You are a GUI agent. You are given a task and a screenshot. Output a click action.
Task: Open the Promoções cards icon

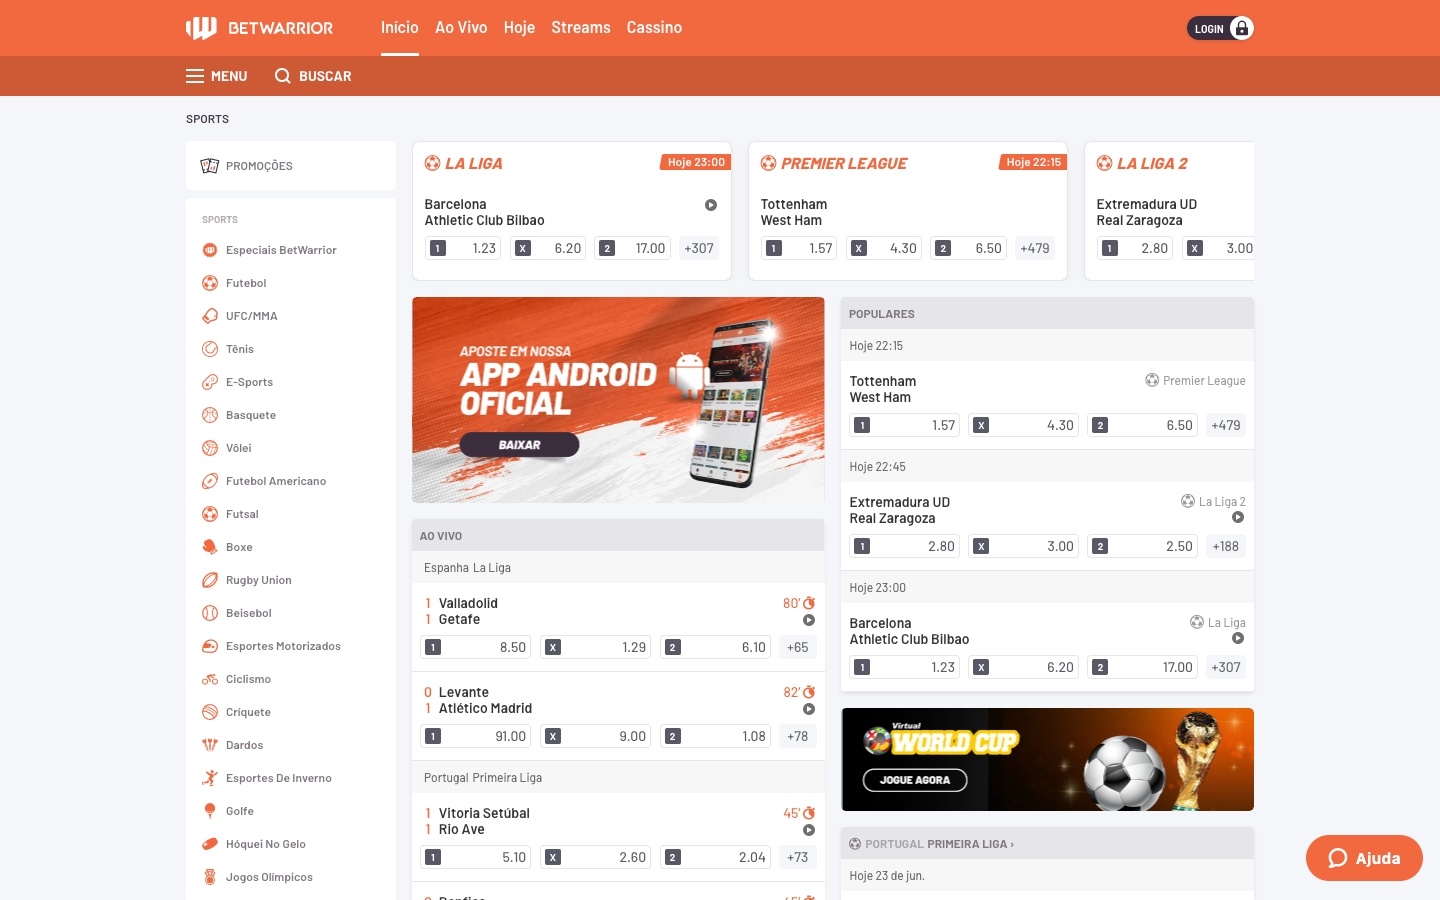(x=210, y=166)
